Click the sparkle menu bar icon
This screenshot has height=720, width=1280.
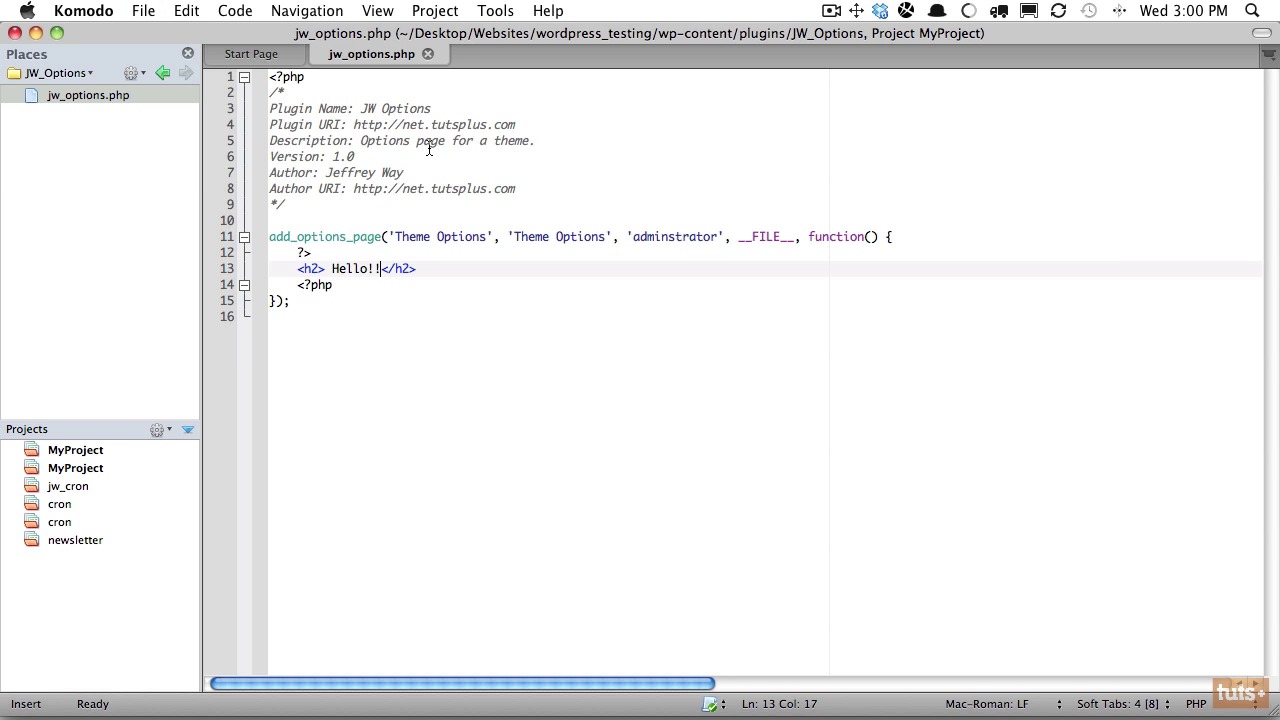(1119, 11)
